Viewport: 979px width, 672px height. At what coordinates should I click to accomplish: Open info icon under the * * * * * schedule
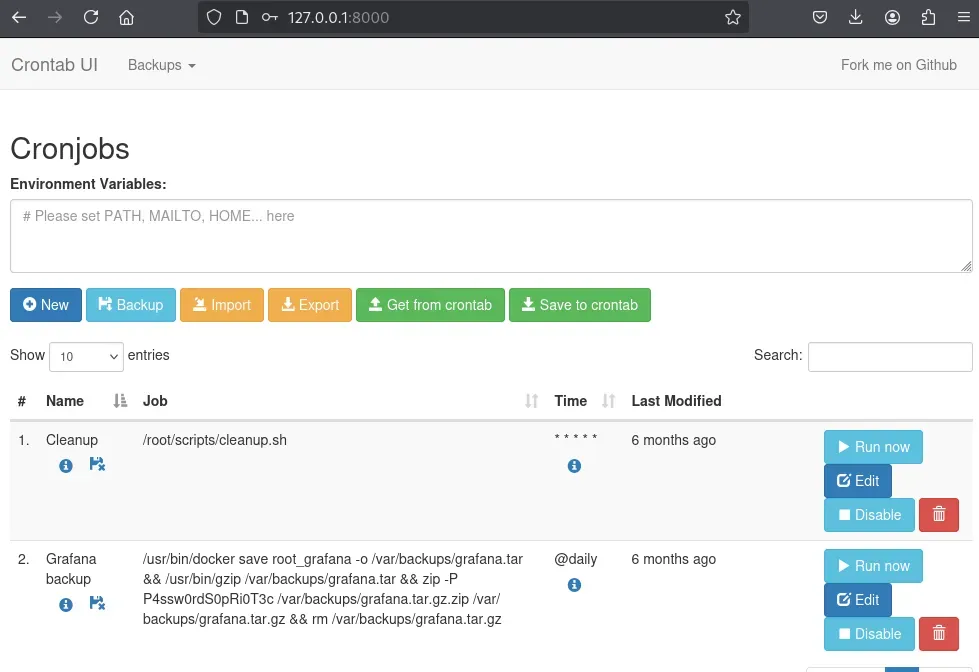[574, 466]
